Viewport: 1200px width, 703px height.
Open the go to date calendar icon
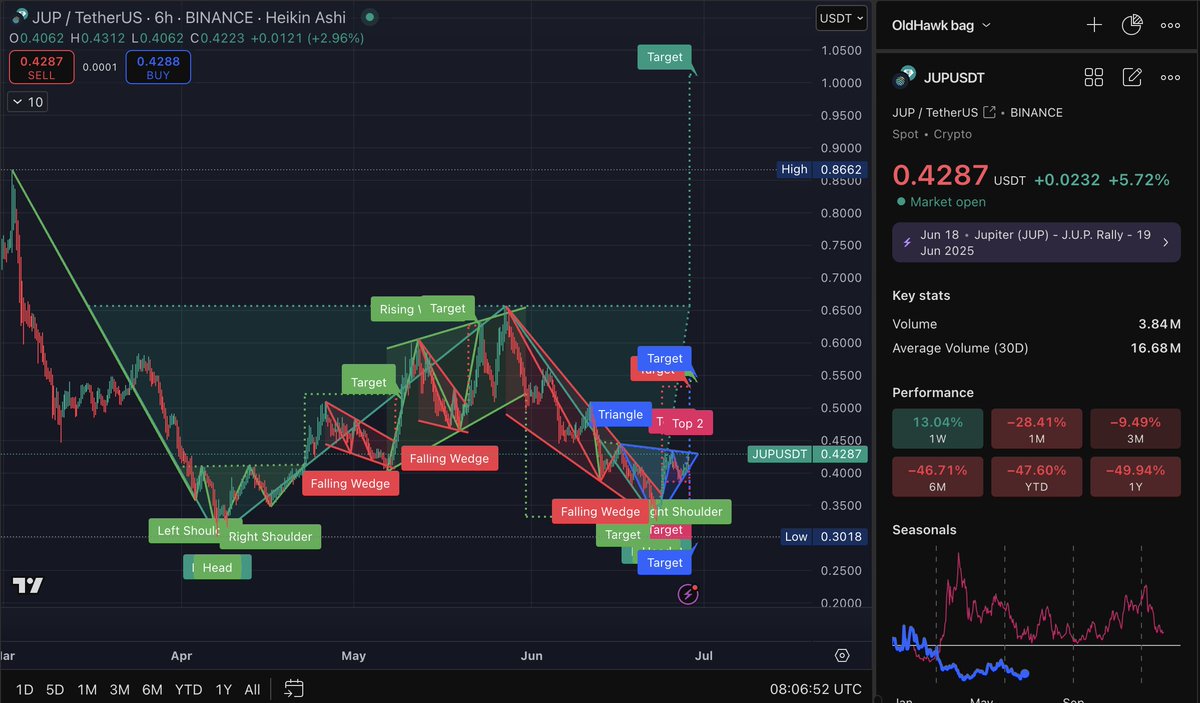click(294, 688)
